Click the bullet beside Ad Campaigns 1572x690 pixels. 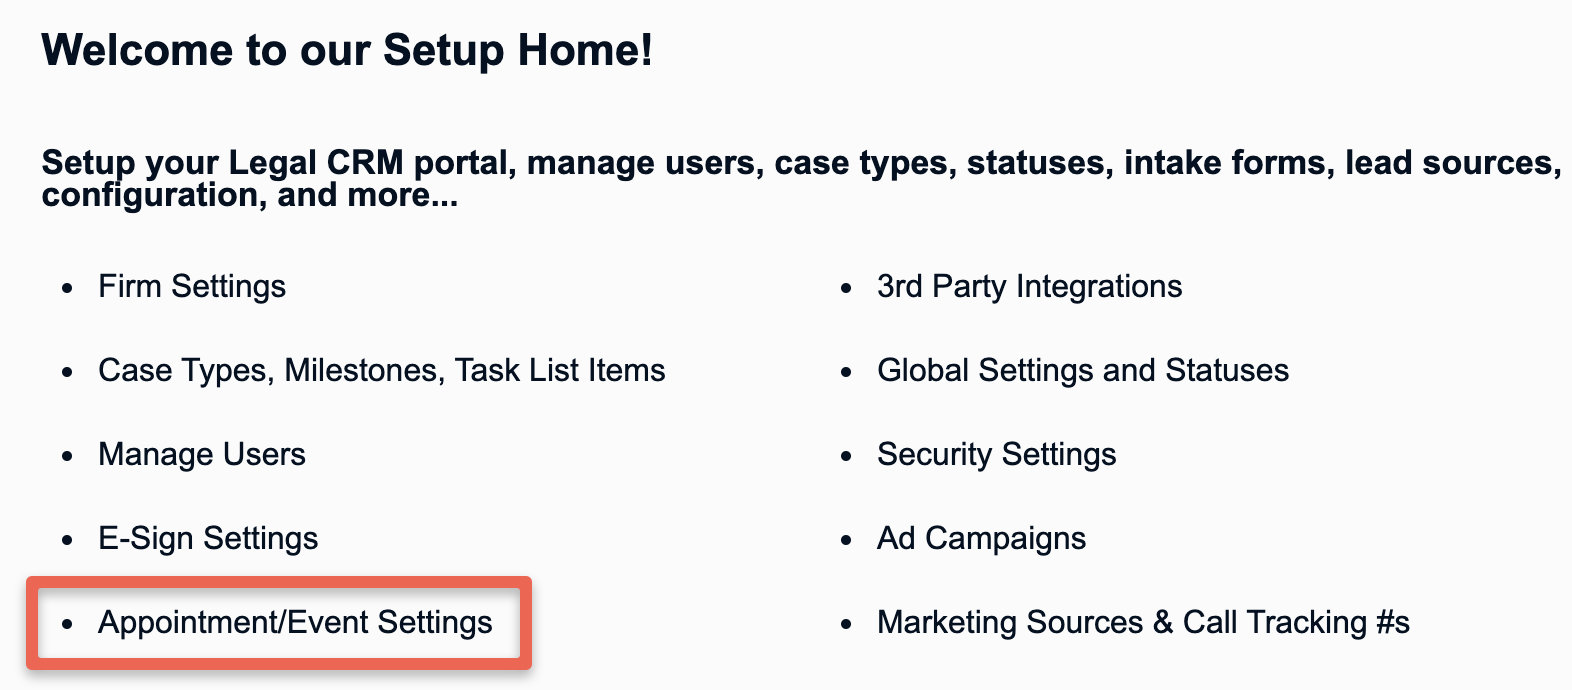click(x=846, y=541)
